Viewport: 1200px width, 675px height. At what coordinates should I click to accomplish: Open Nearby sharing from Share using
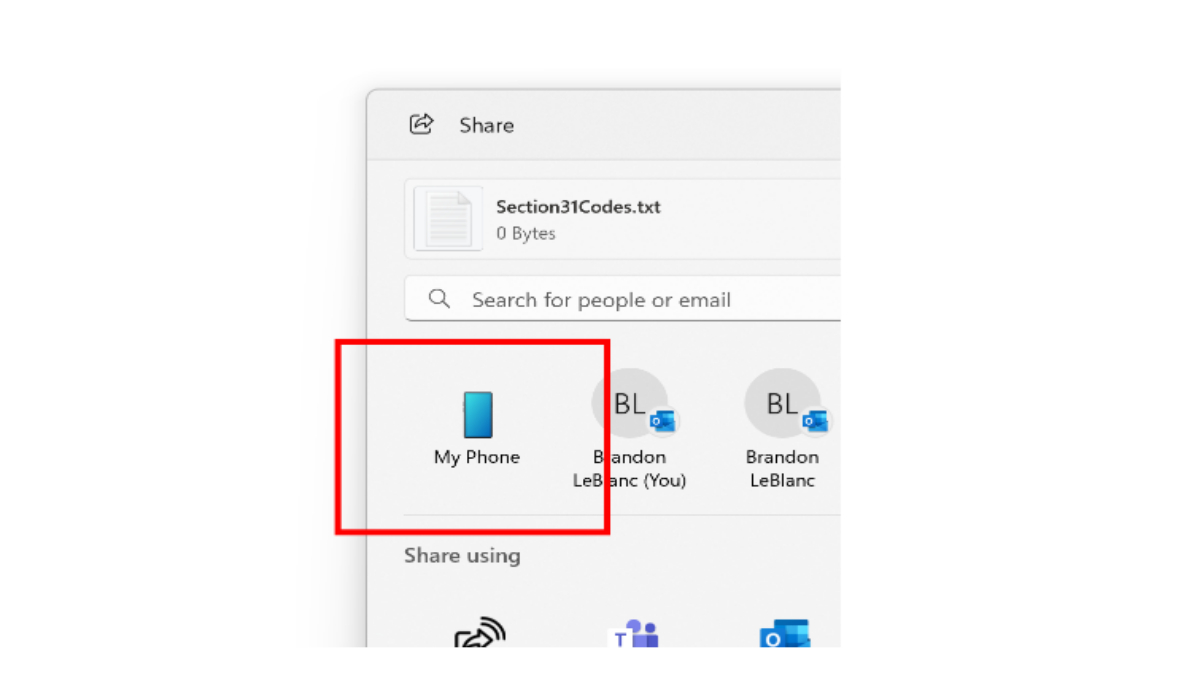coord(479,636)
